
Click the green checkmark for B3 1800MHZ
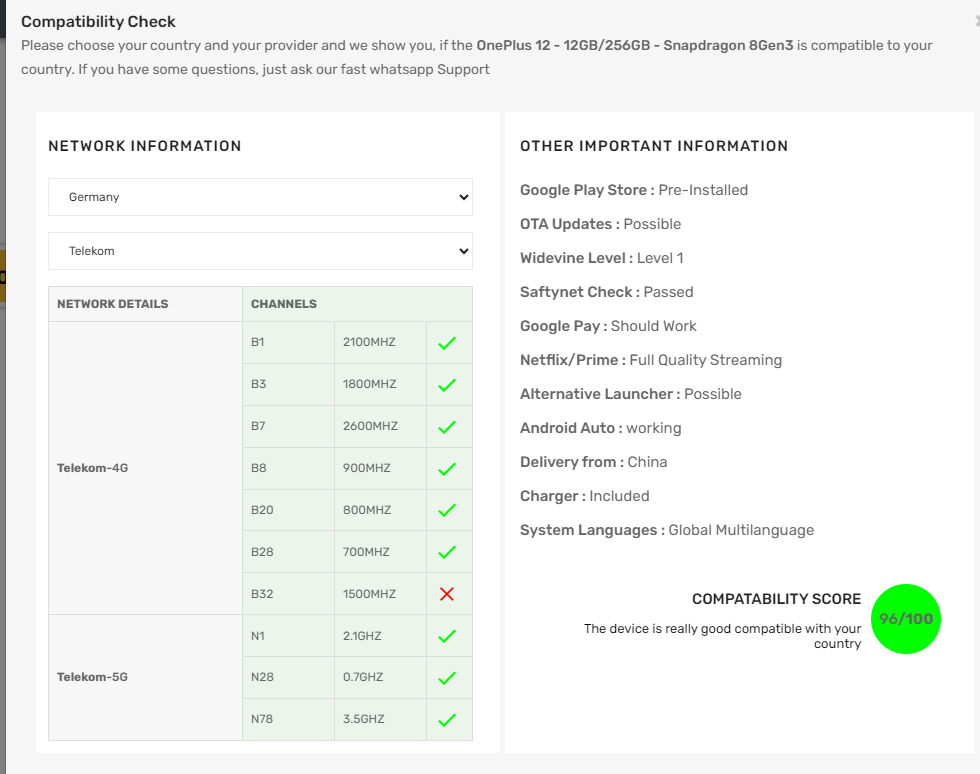tap(447, 385)
